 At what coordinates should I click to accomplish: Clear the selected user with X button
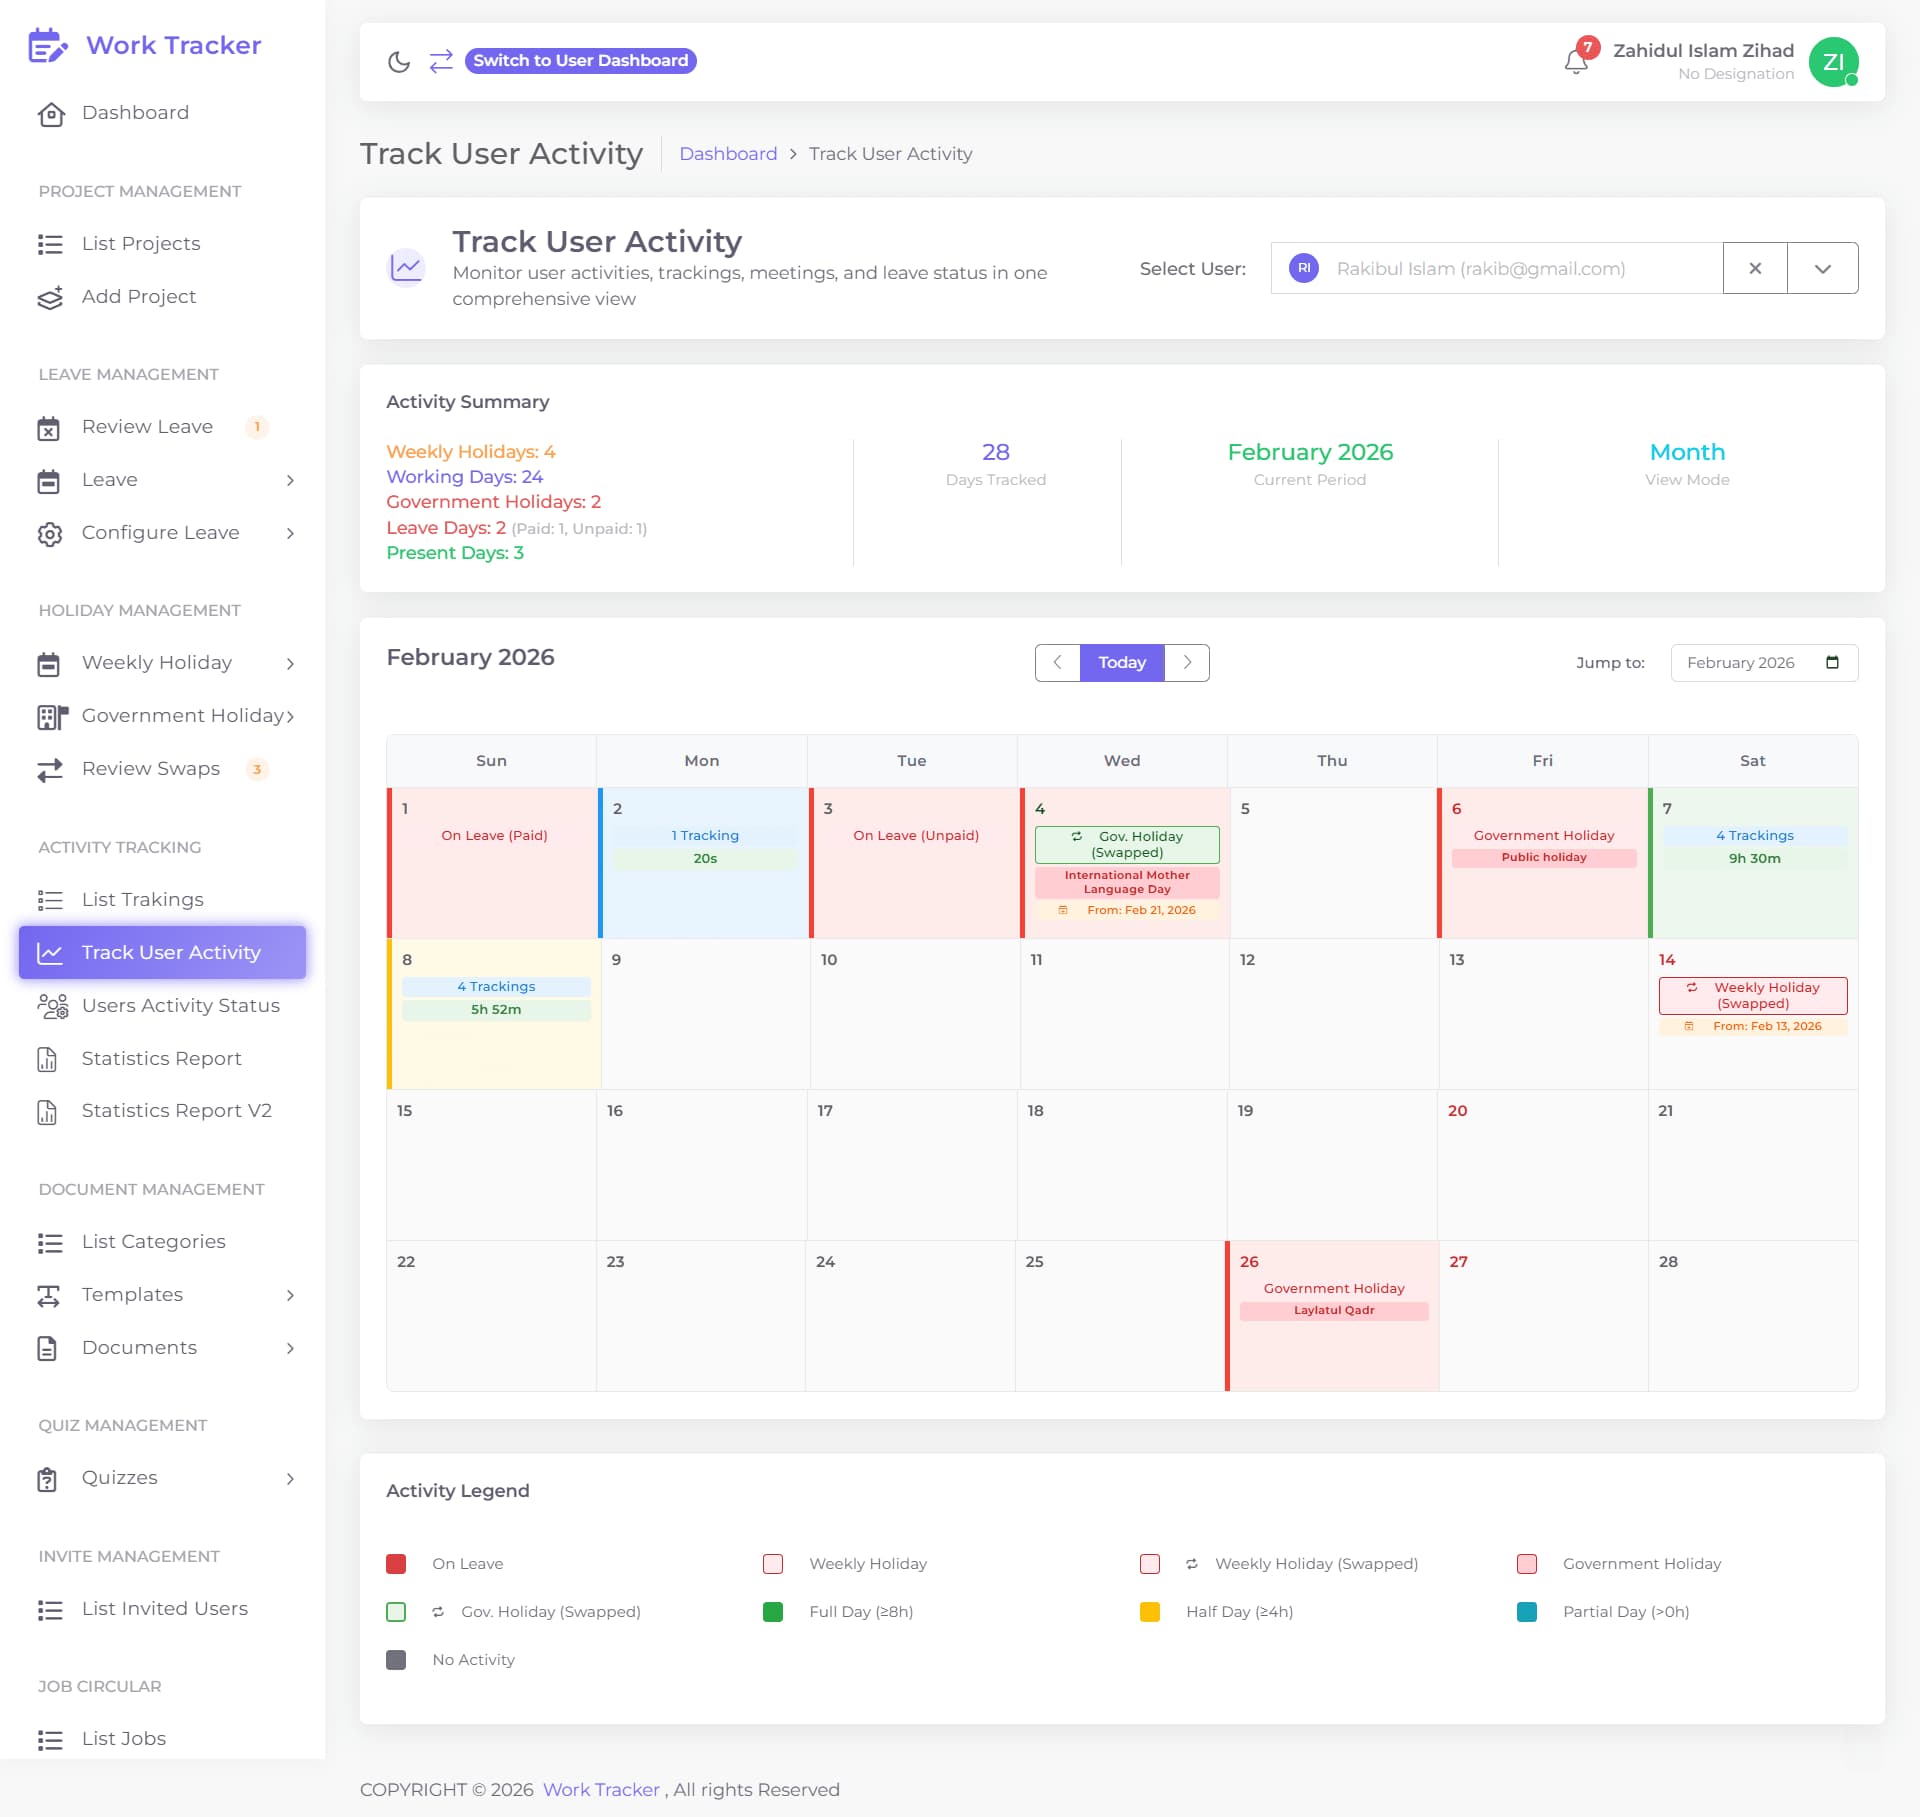(1755, 268)
